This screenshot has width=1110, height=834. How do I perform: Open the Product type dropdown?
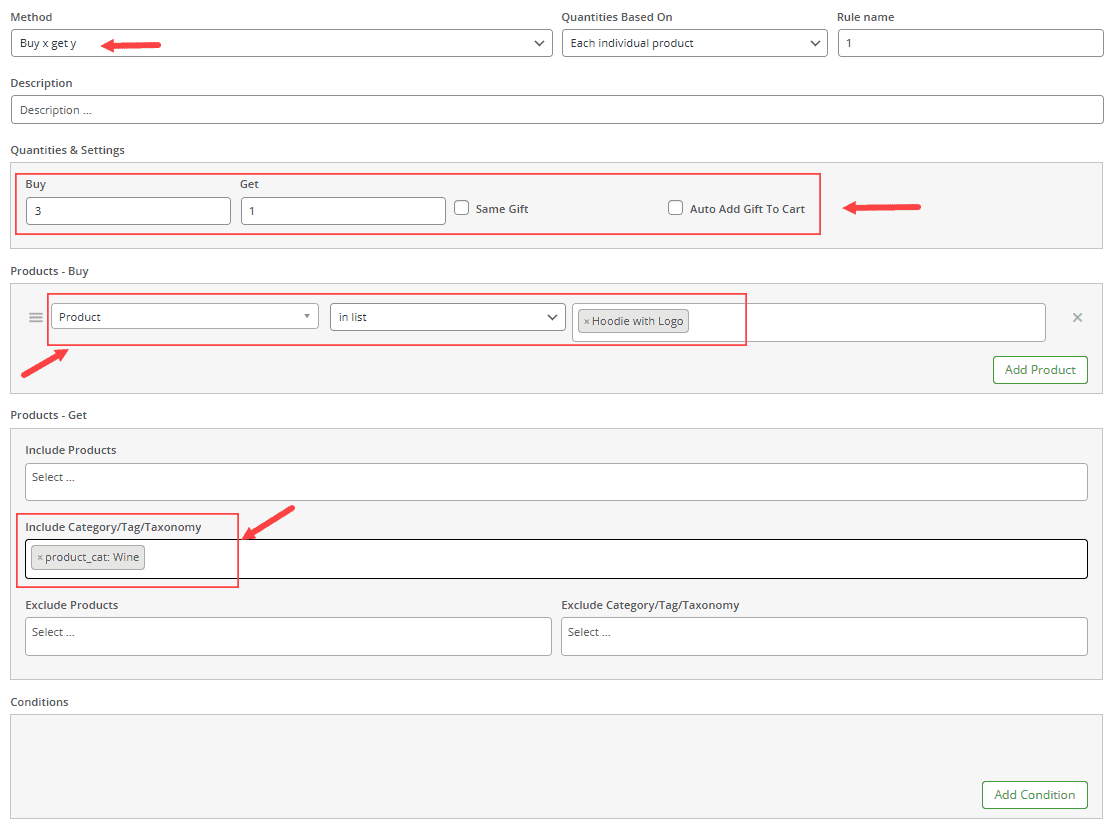[x=185, y=317]
